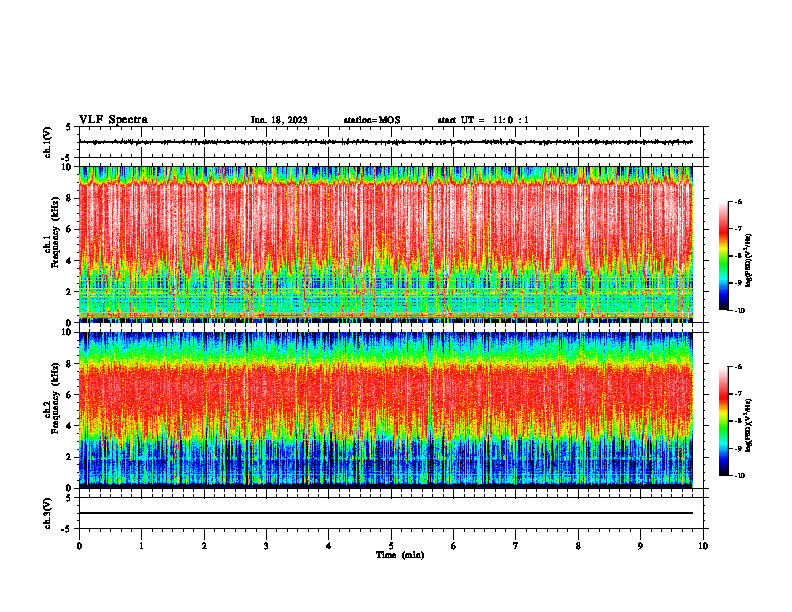792x612 pixels.
Task: Click the ch.1 spectrogram panel
Action: (x=386, y=244)
